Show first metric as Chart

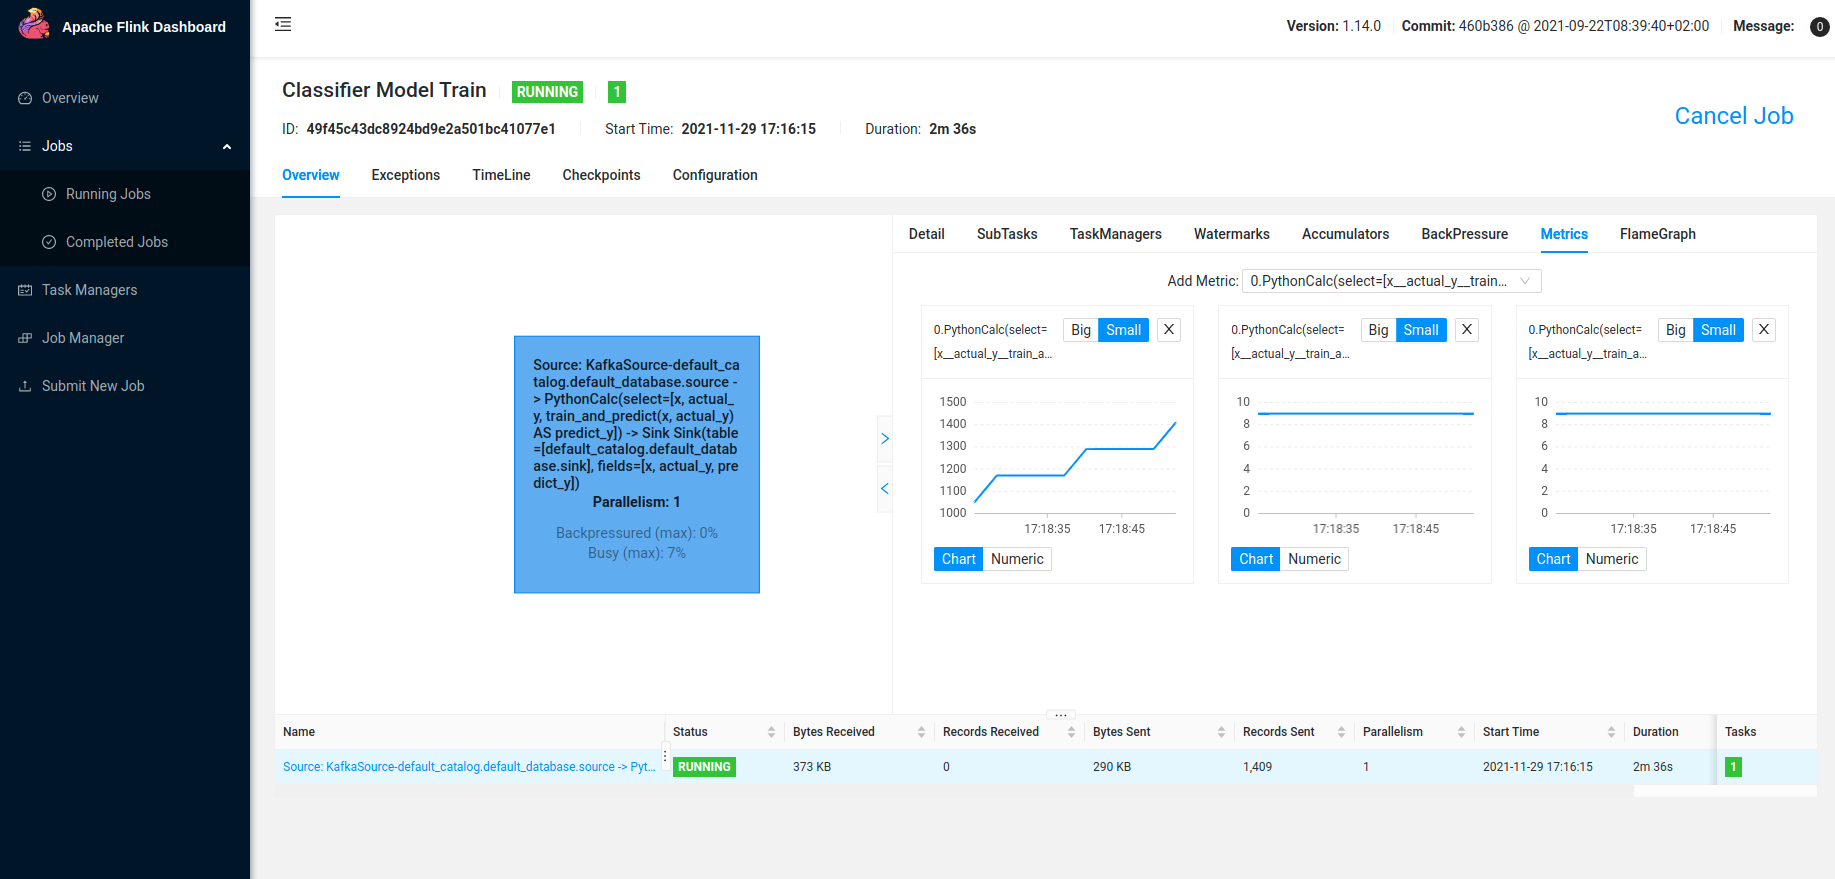click(959, 559)
